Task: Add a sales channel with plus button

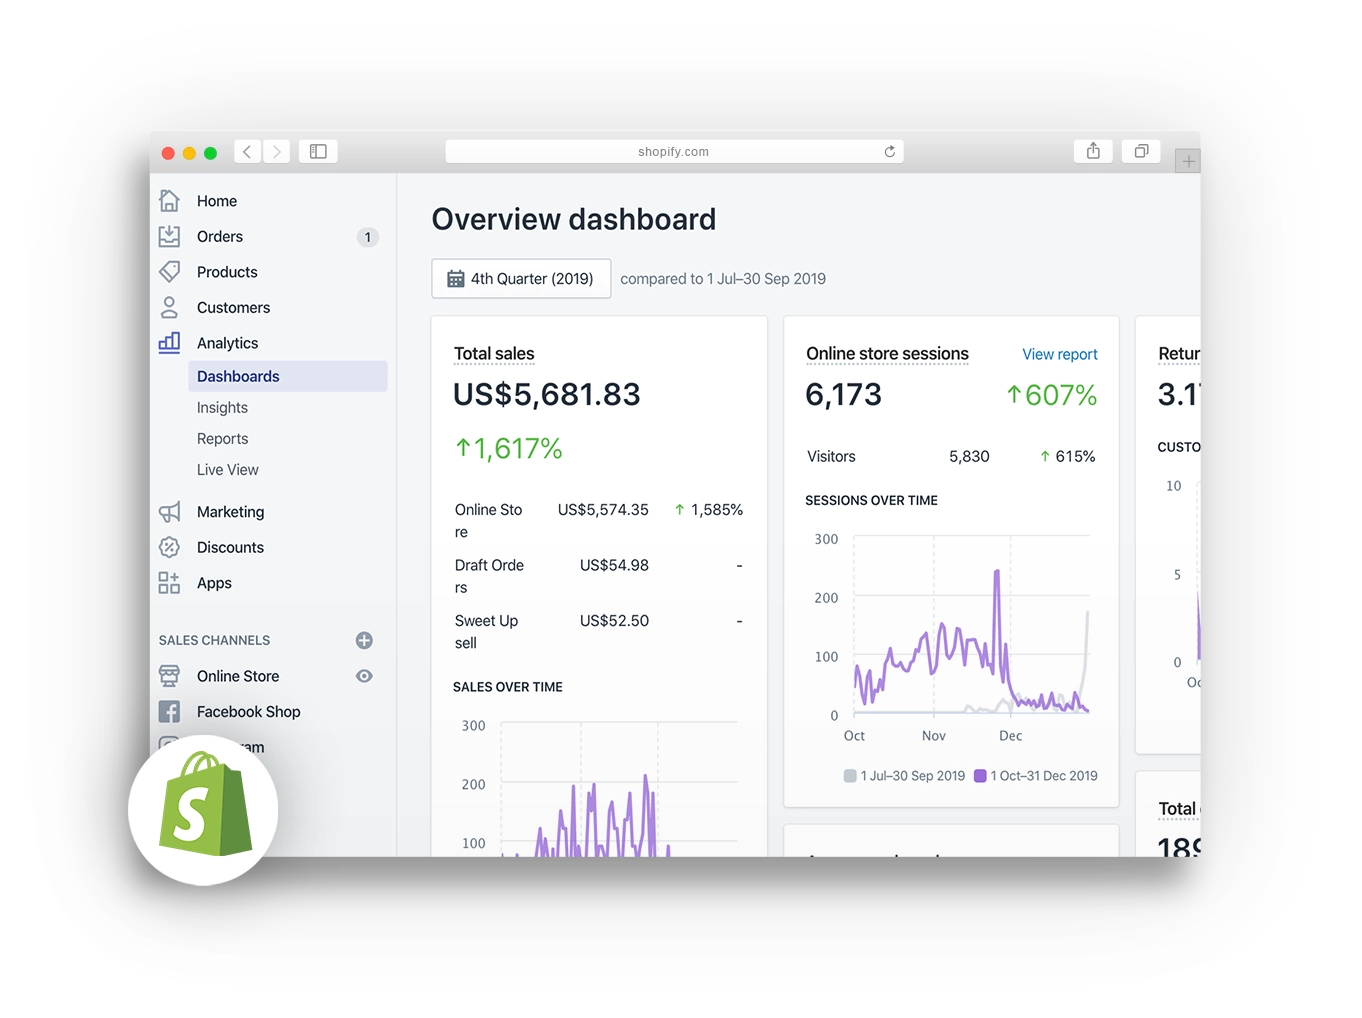Action: pyautogui.click(x=364, y=640)
